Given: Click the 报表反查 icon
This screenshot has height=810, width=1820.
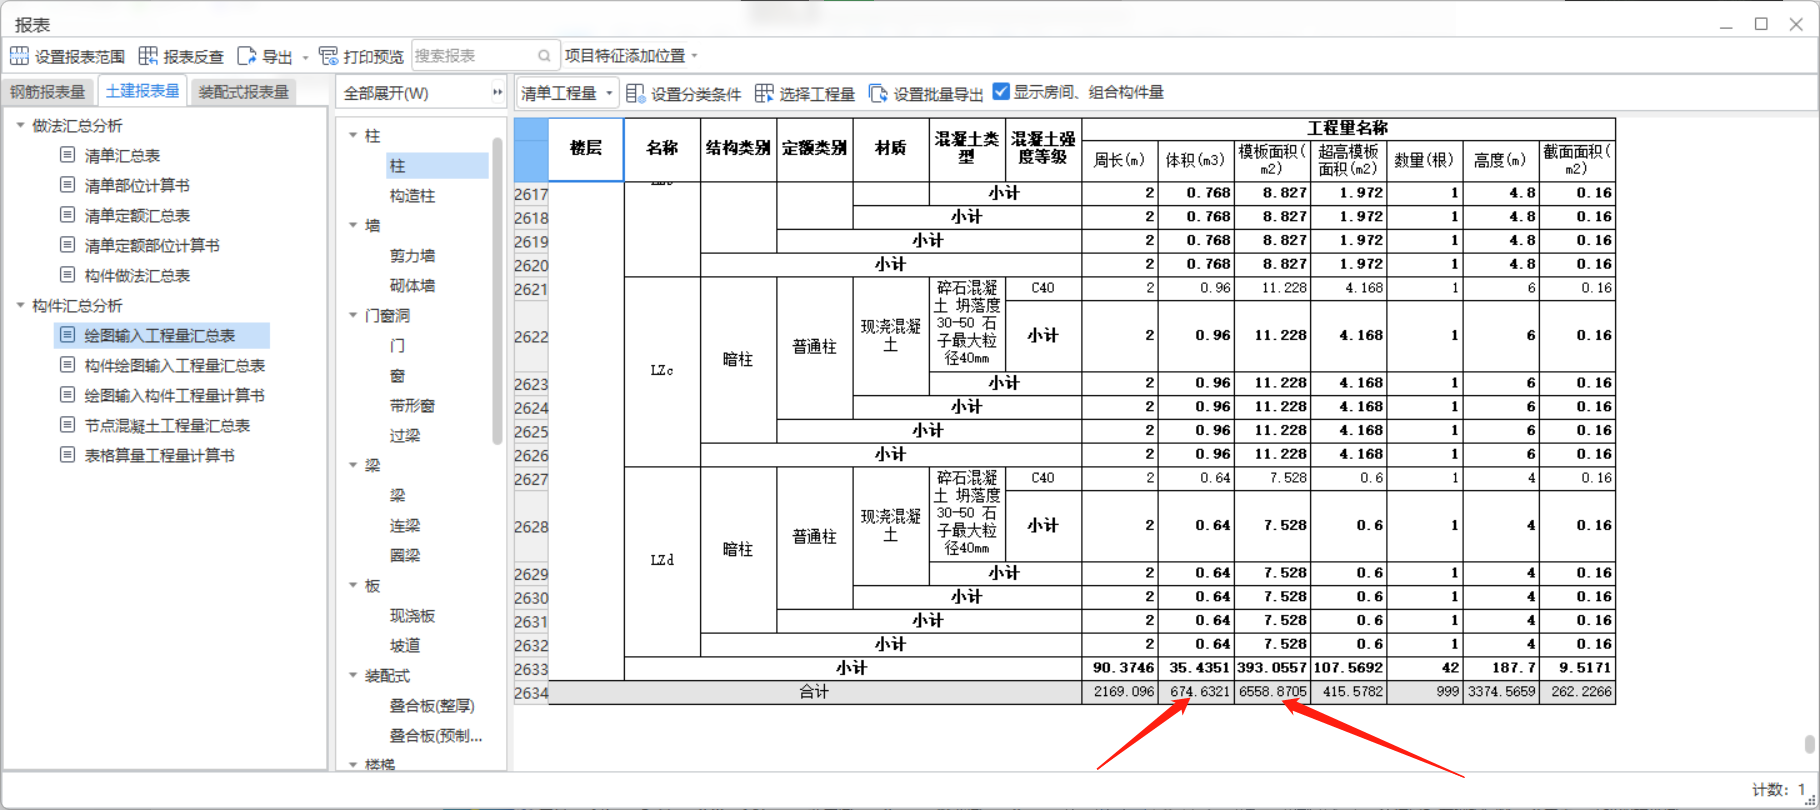Looking at the screenshot, I should [148, 56].
